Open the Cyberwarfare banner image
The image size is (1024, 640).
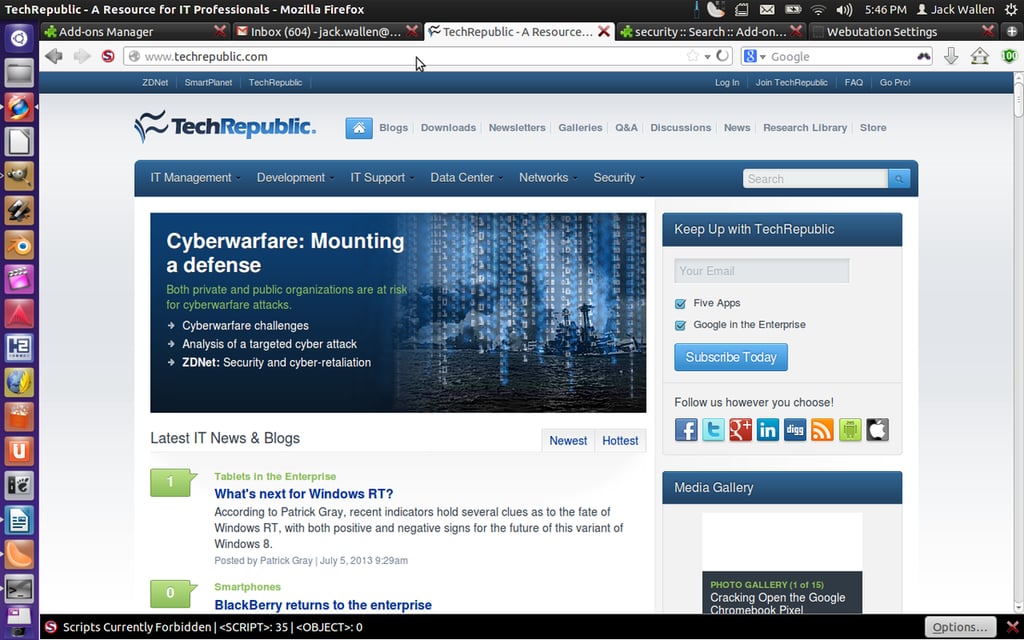(x=398, y=313)
